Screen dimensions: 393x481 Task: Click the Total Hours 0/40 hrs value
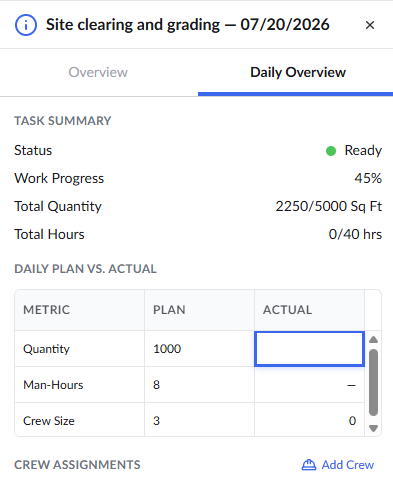pyautogui.click(x=355, y=234)
